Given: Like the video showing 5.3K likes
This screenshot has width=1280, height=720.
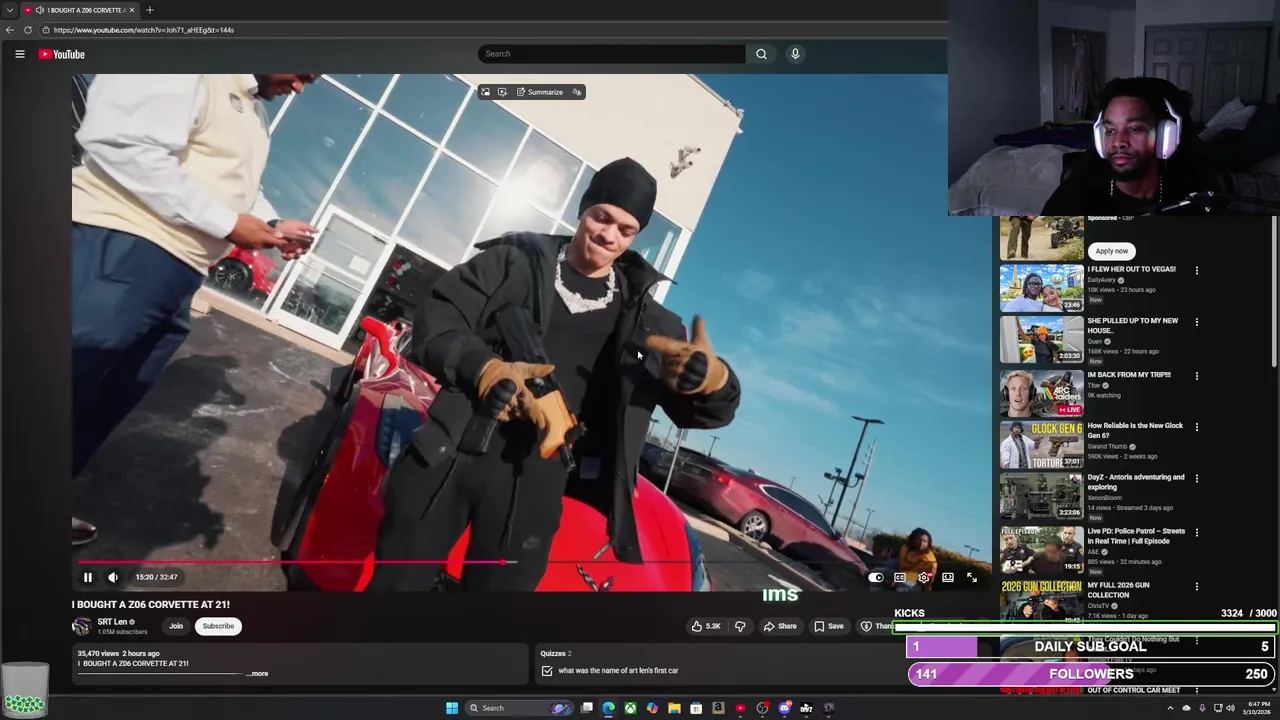Looking at the screenshot, I should [706, 626].
